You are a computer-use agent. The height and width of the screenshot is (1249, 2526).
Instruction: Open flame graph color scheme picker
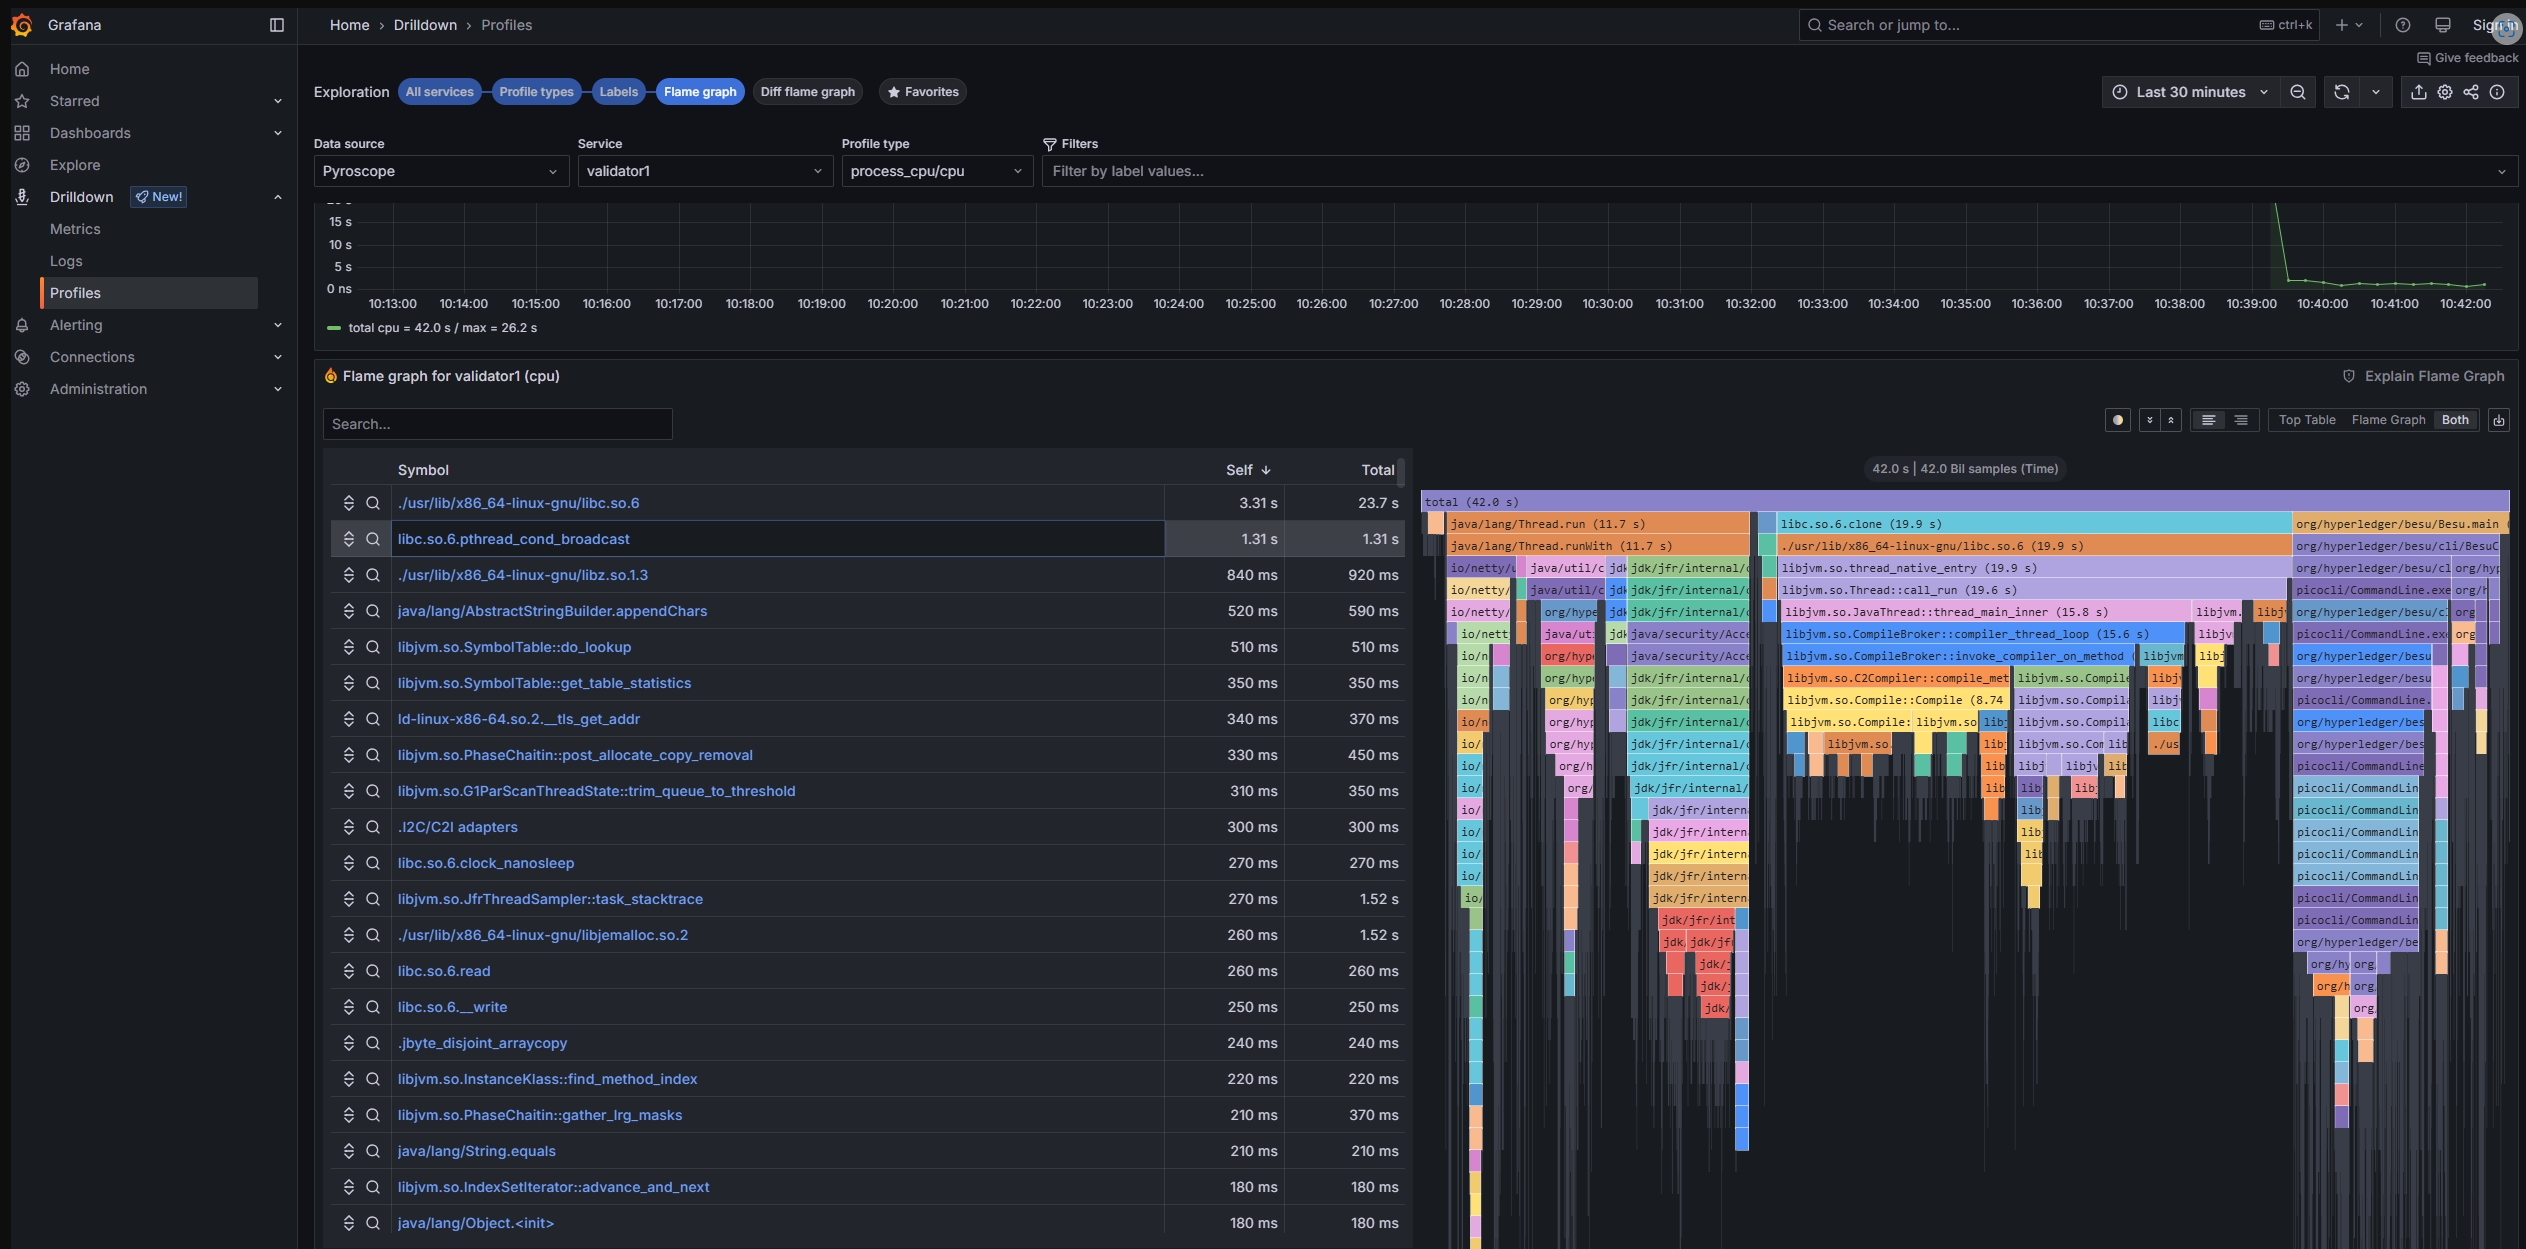(x=2118, y=420)
